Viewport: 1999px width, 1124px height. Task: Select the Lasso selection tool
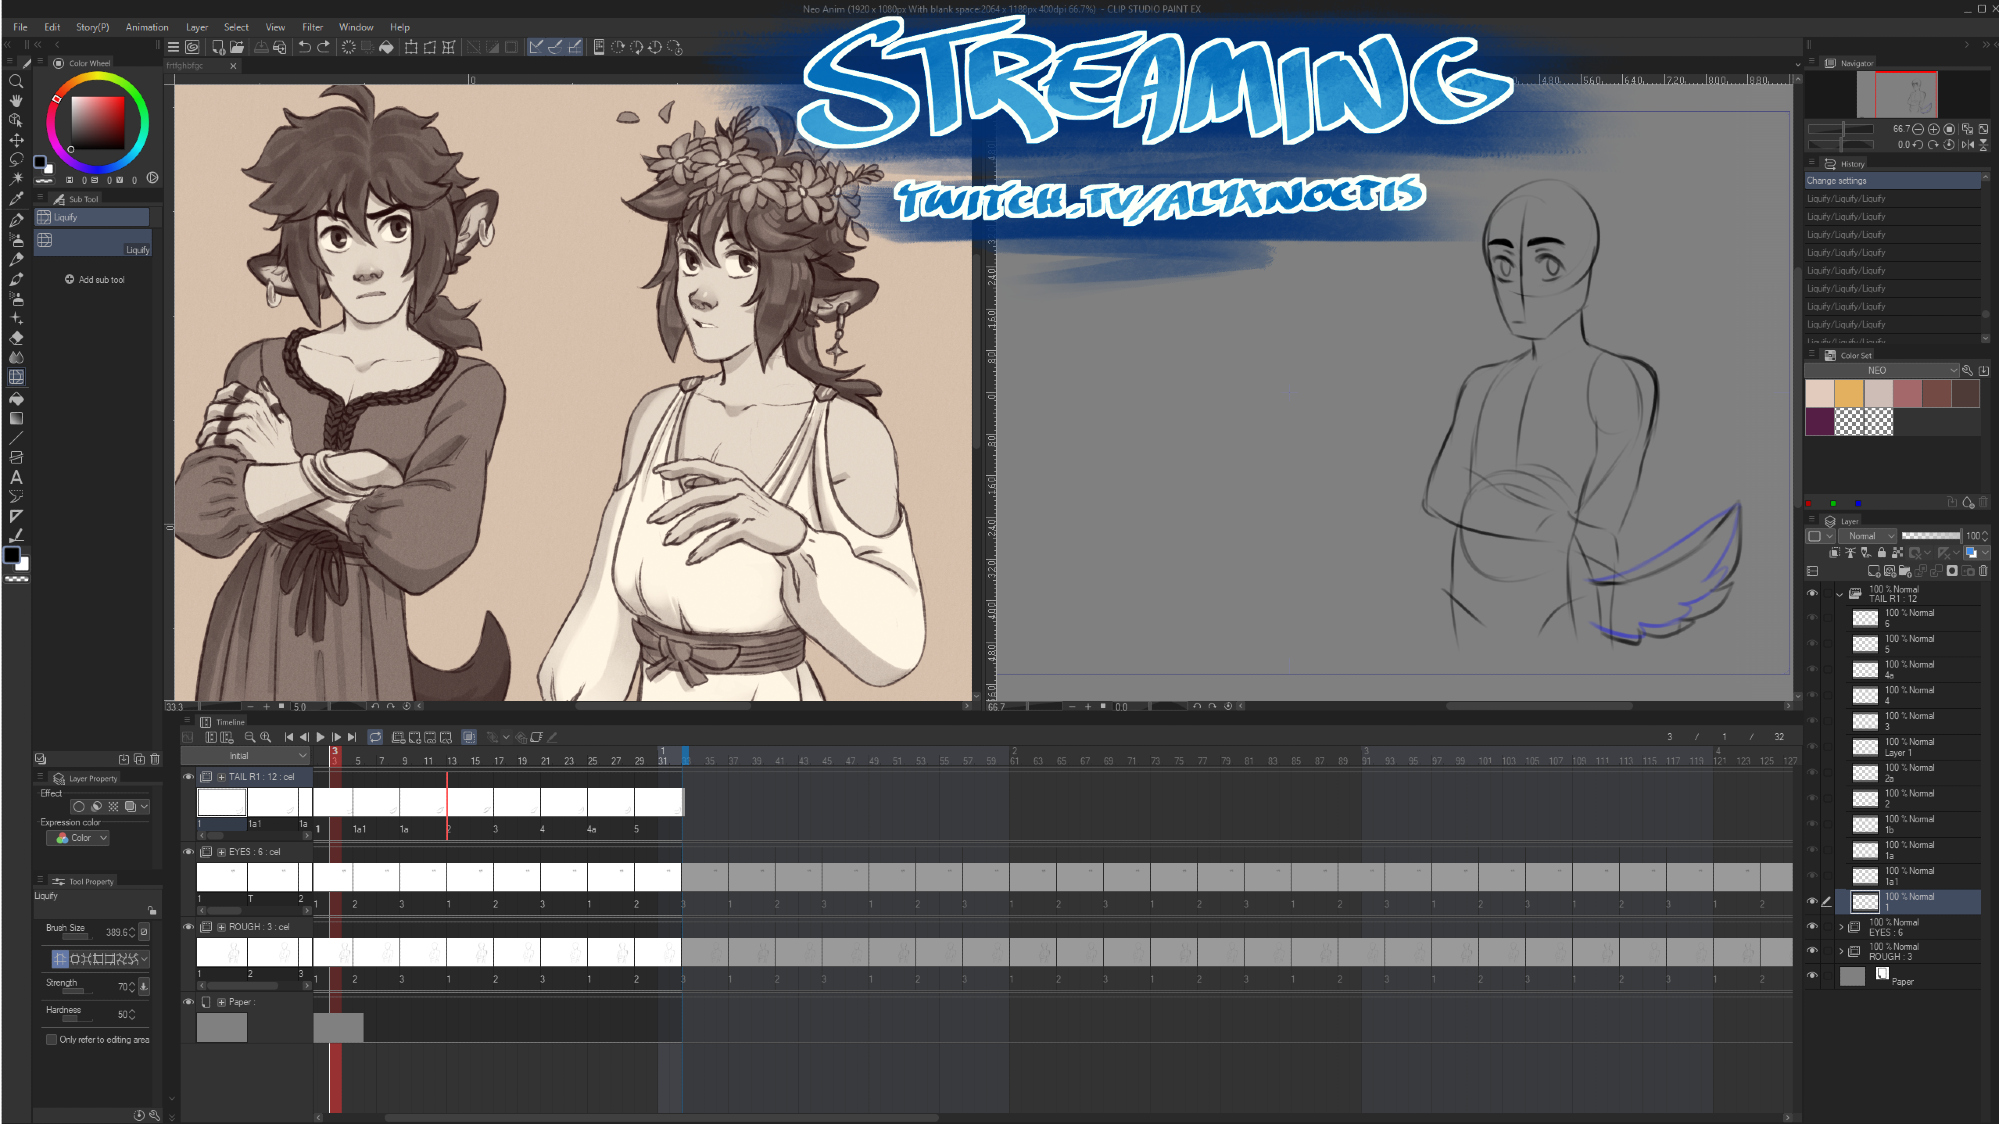pyautogui.click(x=16, y=160)
